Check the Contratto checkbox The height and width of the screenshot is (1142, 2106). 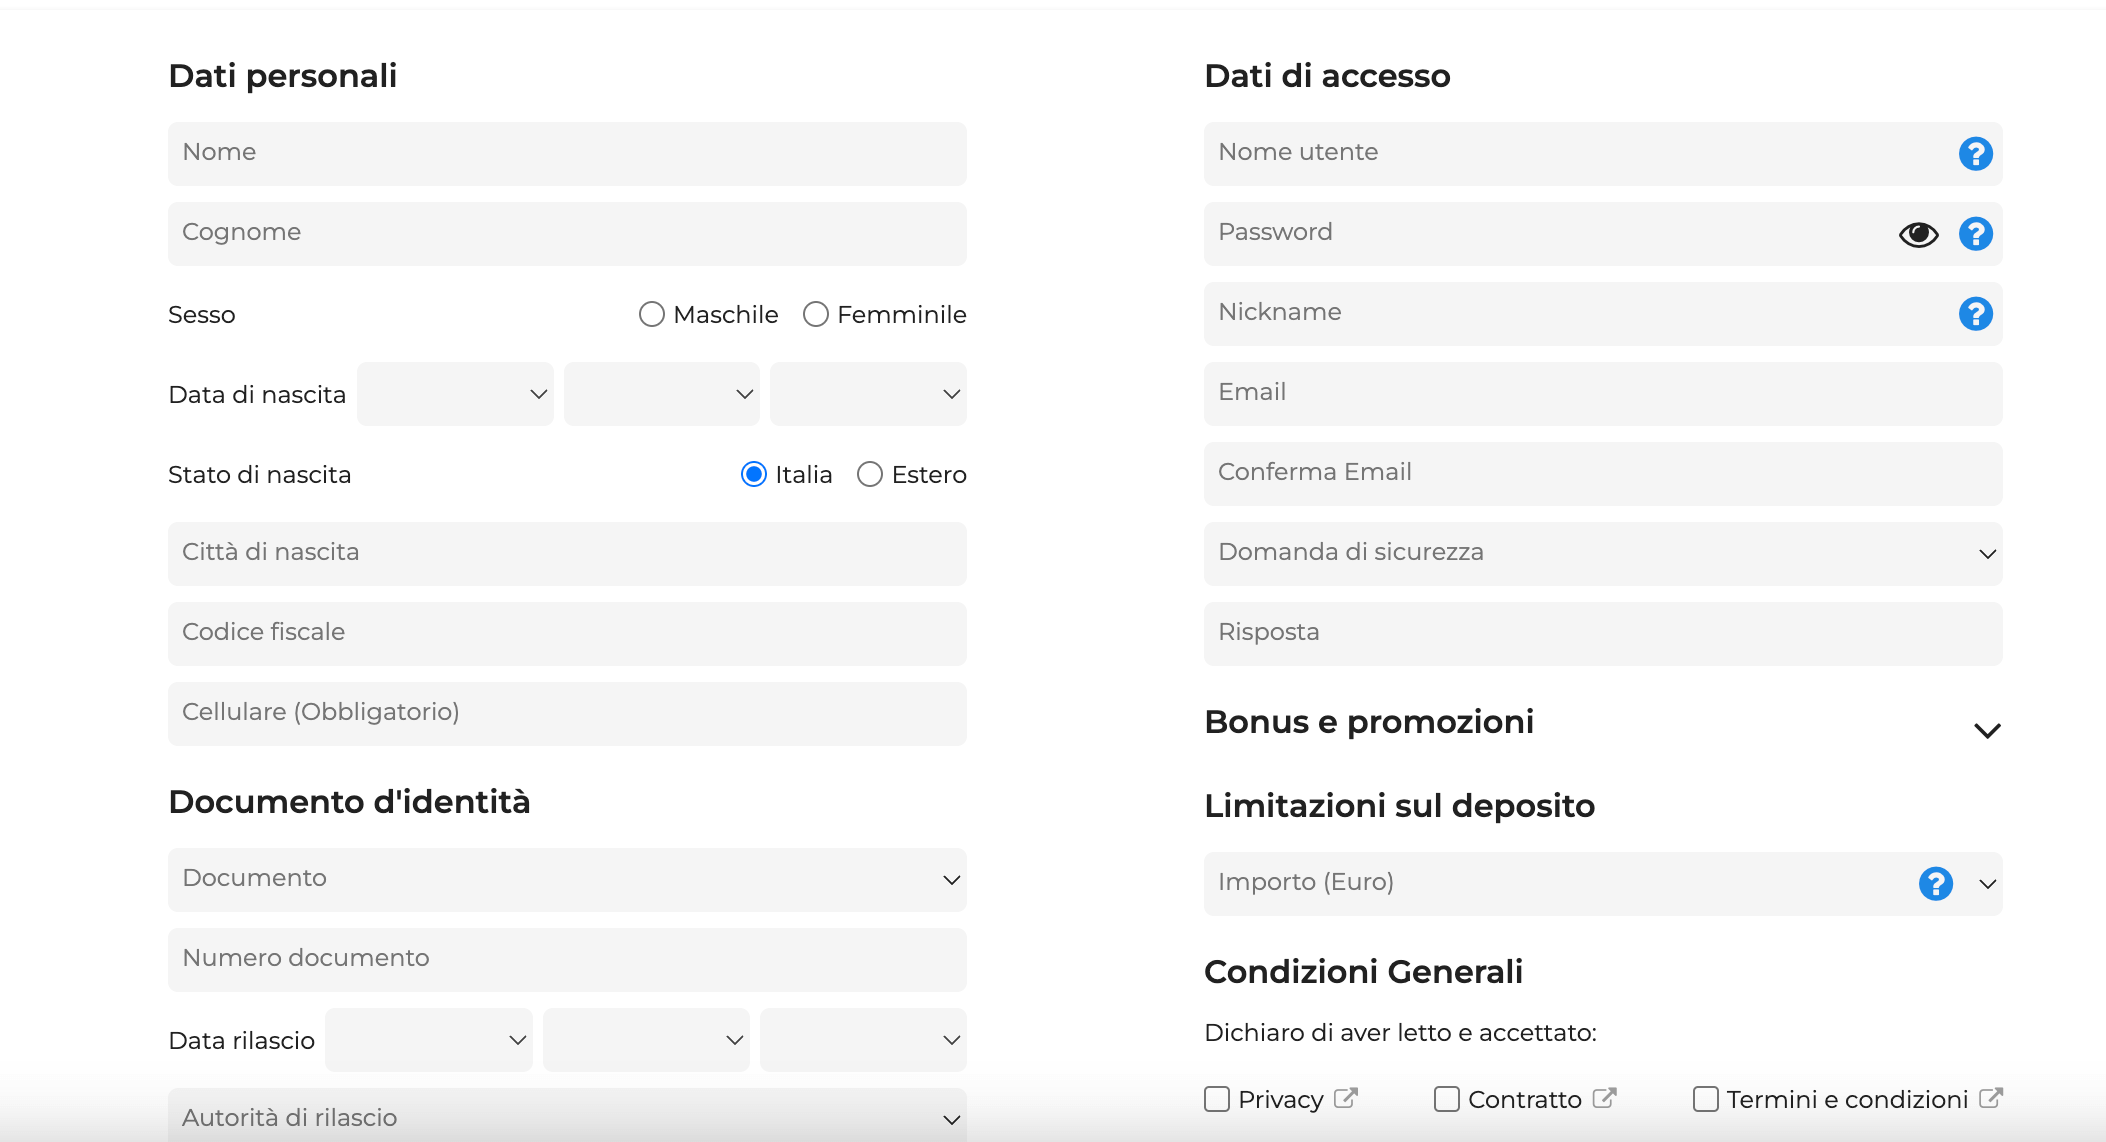coord(1447,1099)
